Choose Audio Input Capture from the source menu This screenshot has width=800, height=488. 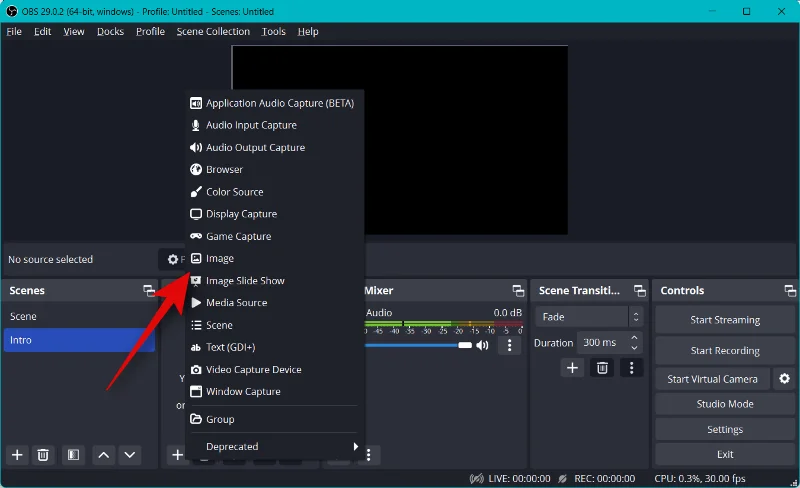274,125
